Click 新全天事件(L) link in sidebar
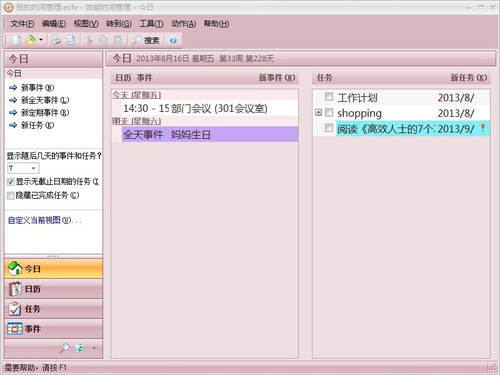Image resolution: width=500 pixels, height=375 pixels. pos(45,100)
